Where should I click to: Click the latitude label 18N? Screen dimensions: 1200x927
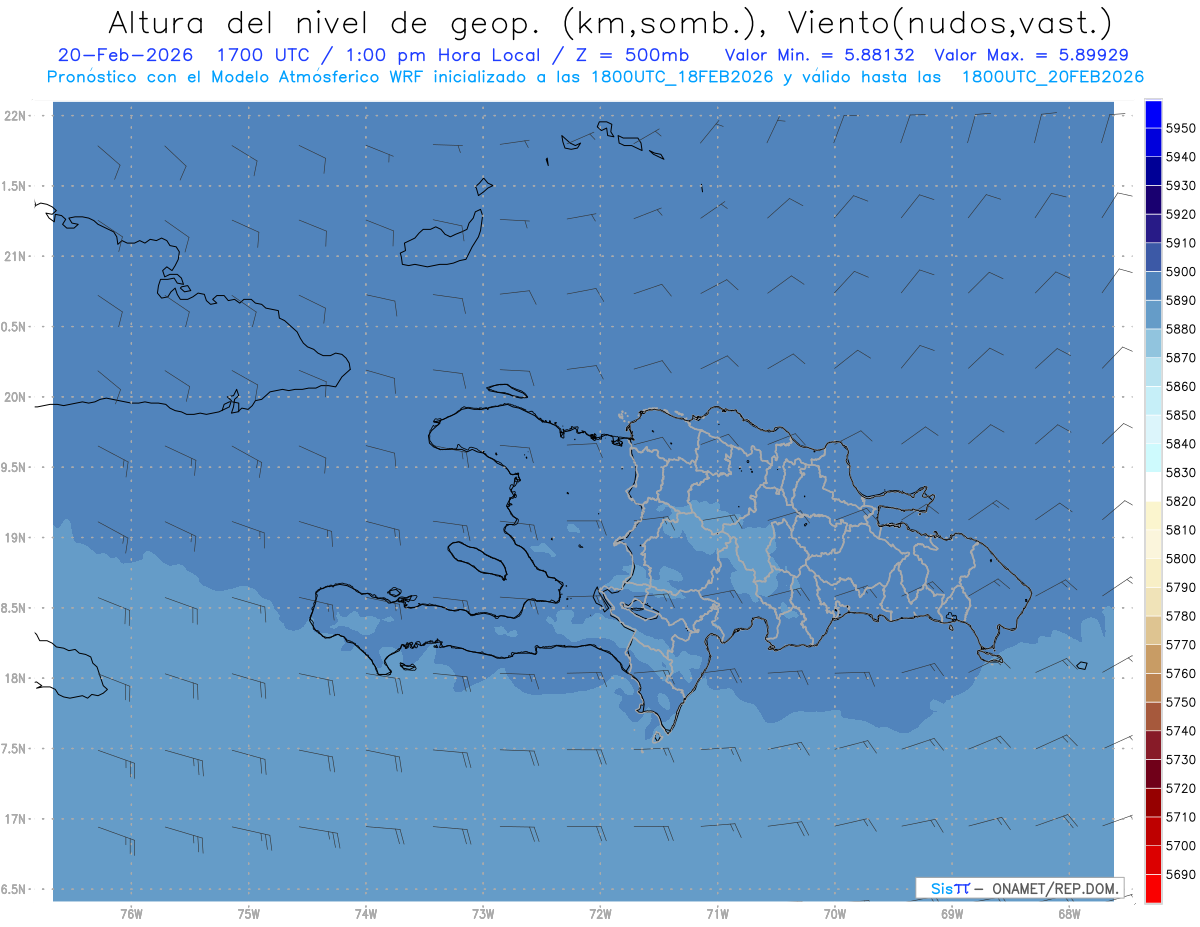click(15, 678)
